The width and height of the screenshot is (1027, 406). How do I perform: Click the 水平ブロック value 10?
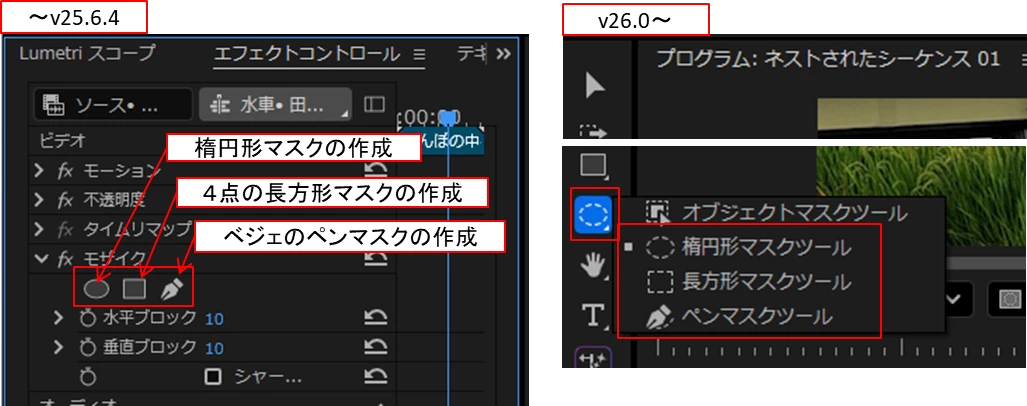pos(214,319)
